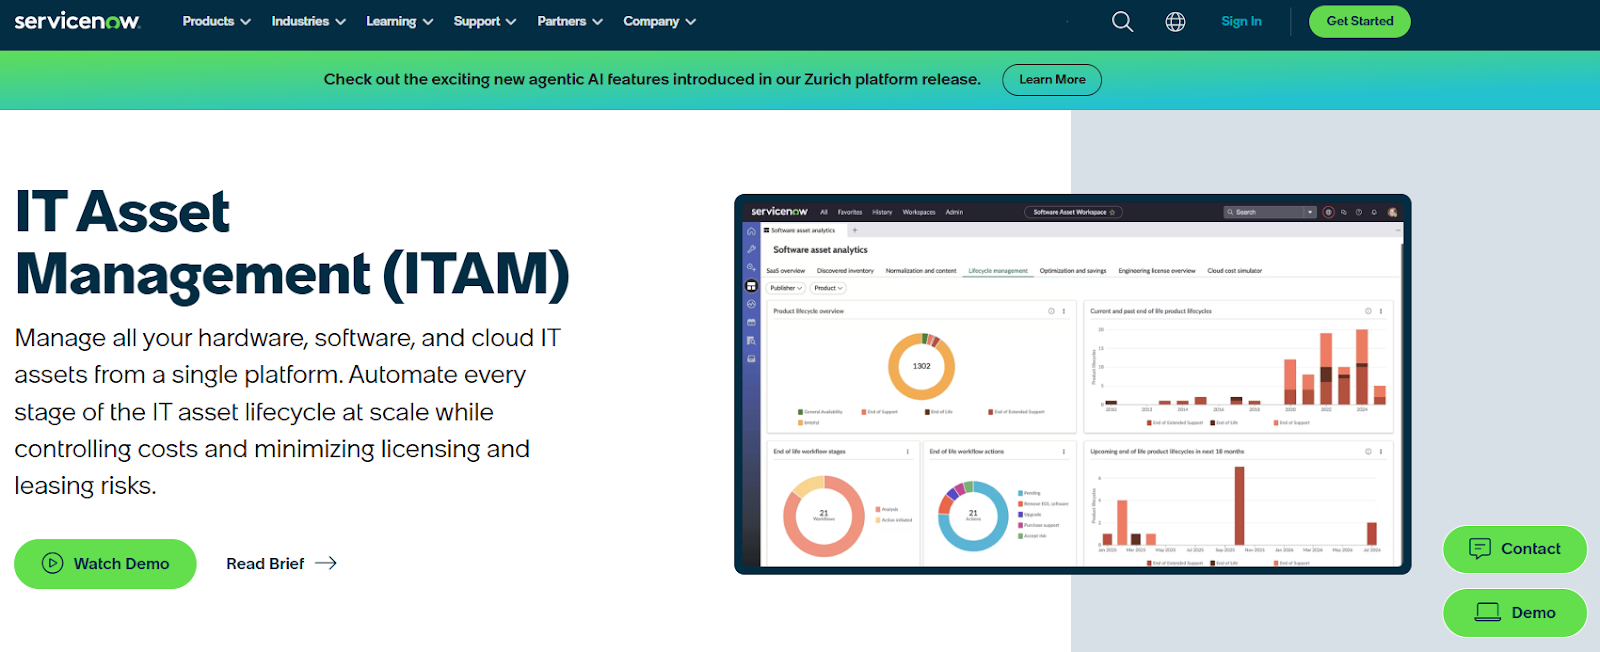Screen dimensions: 1600x652
Task: Open kebab menu on Upcoming end of life widget
Action: 1381,452
